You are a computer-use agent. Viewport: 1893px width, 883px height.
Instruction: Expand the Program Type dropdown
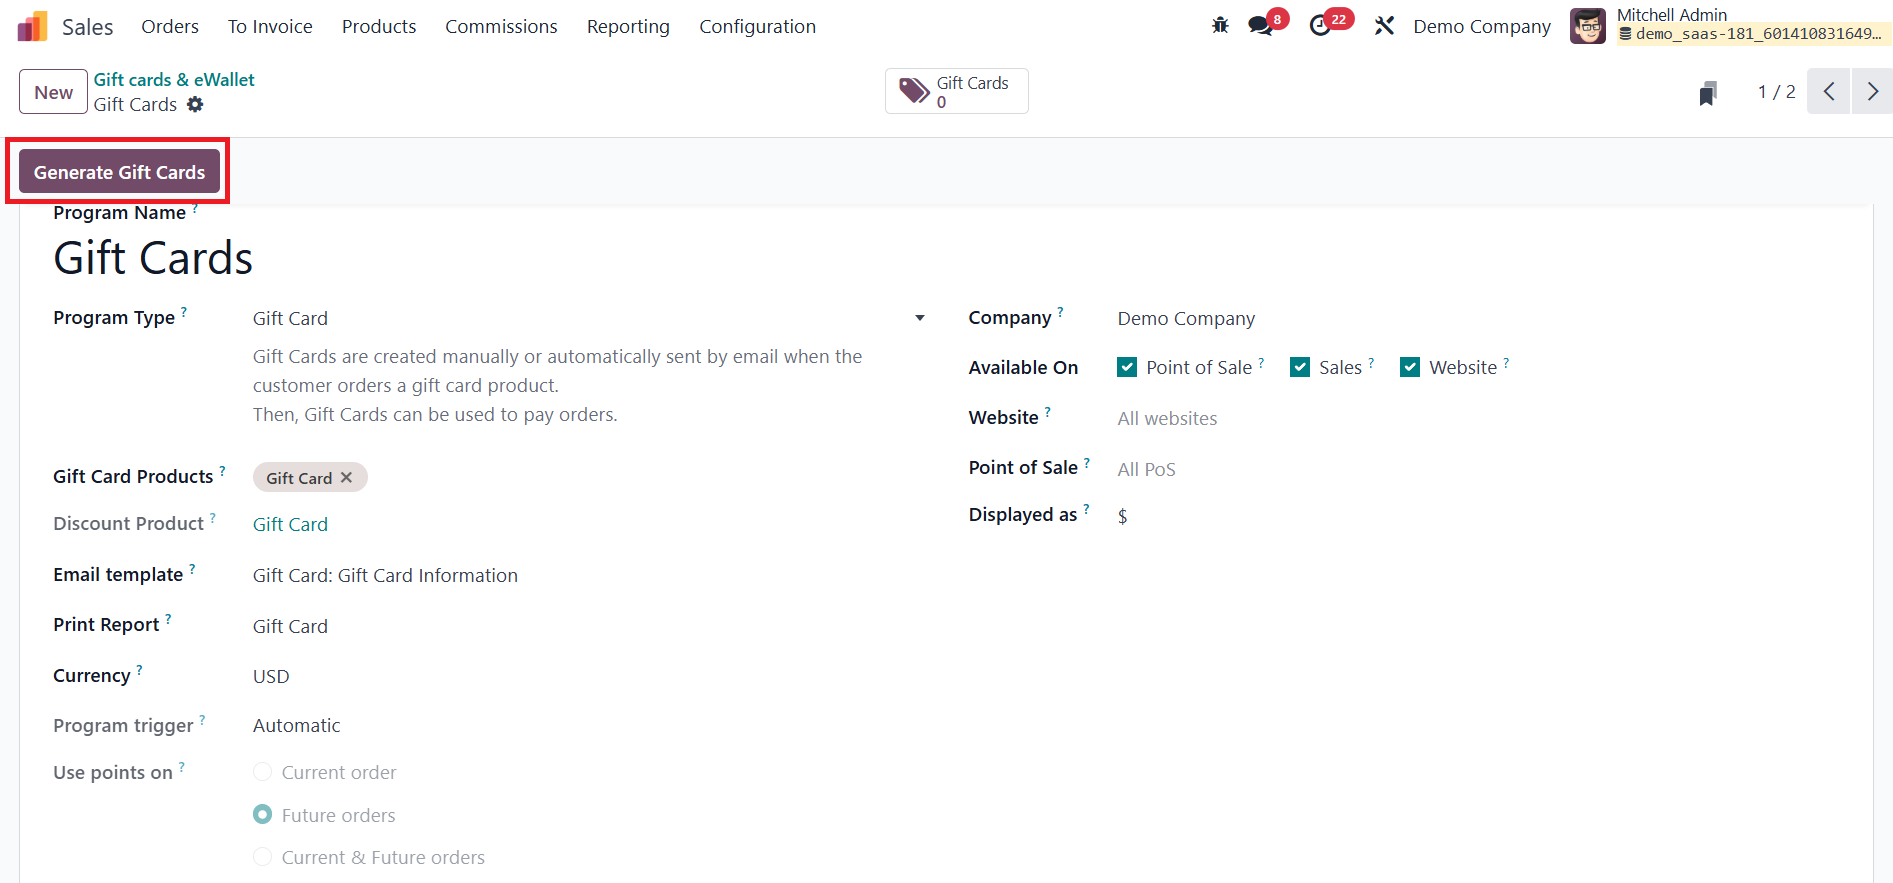919,318
